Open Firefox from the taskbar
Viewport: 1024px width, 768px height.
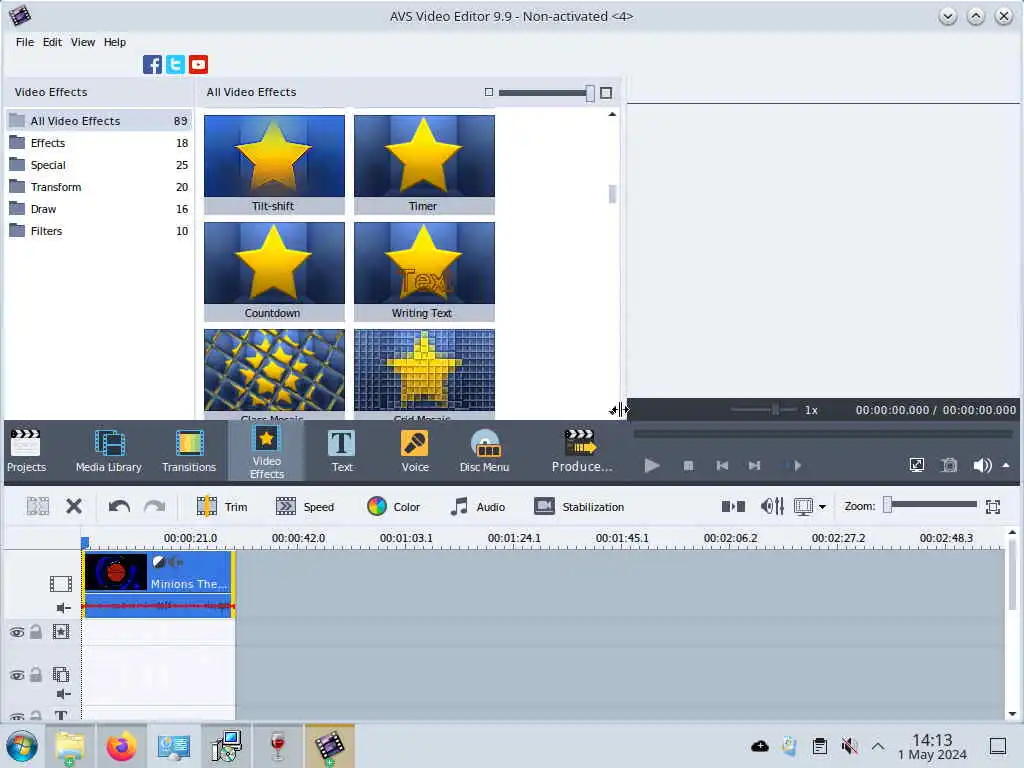[121, 746]
